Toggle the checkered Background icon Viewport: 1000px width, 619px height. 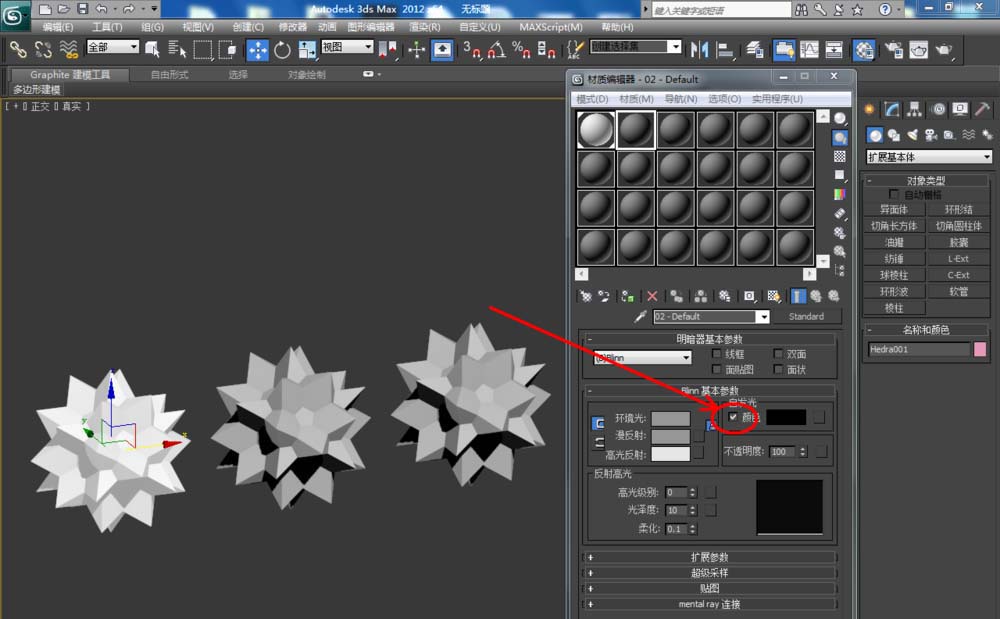pos(840,156)
